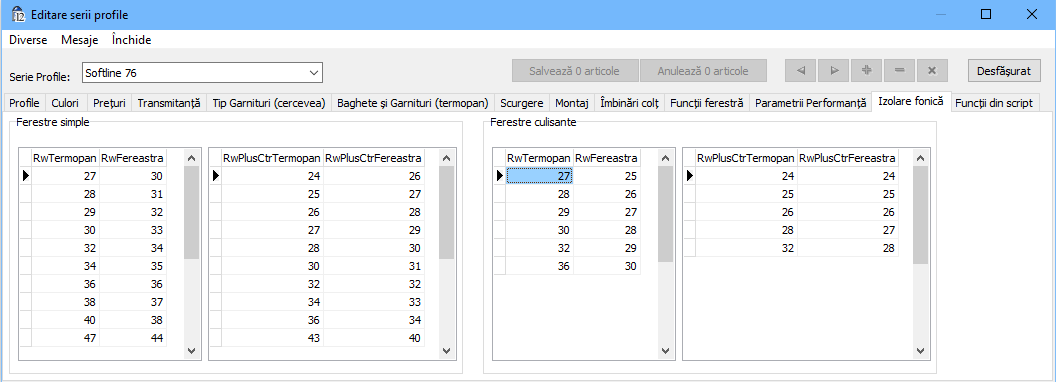Click scroll down arrow in first Ferestre culisante grid
1056x382 pixels.
[x=665, y=350]
